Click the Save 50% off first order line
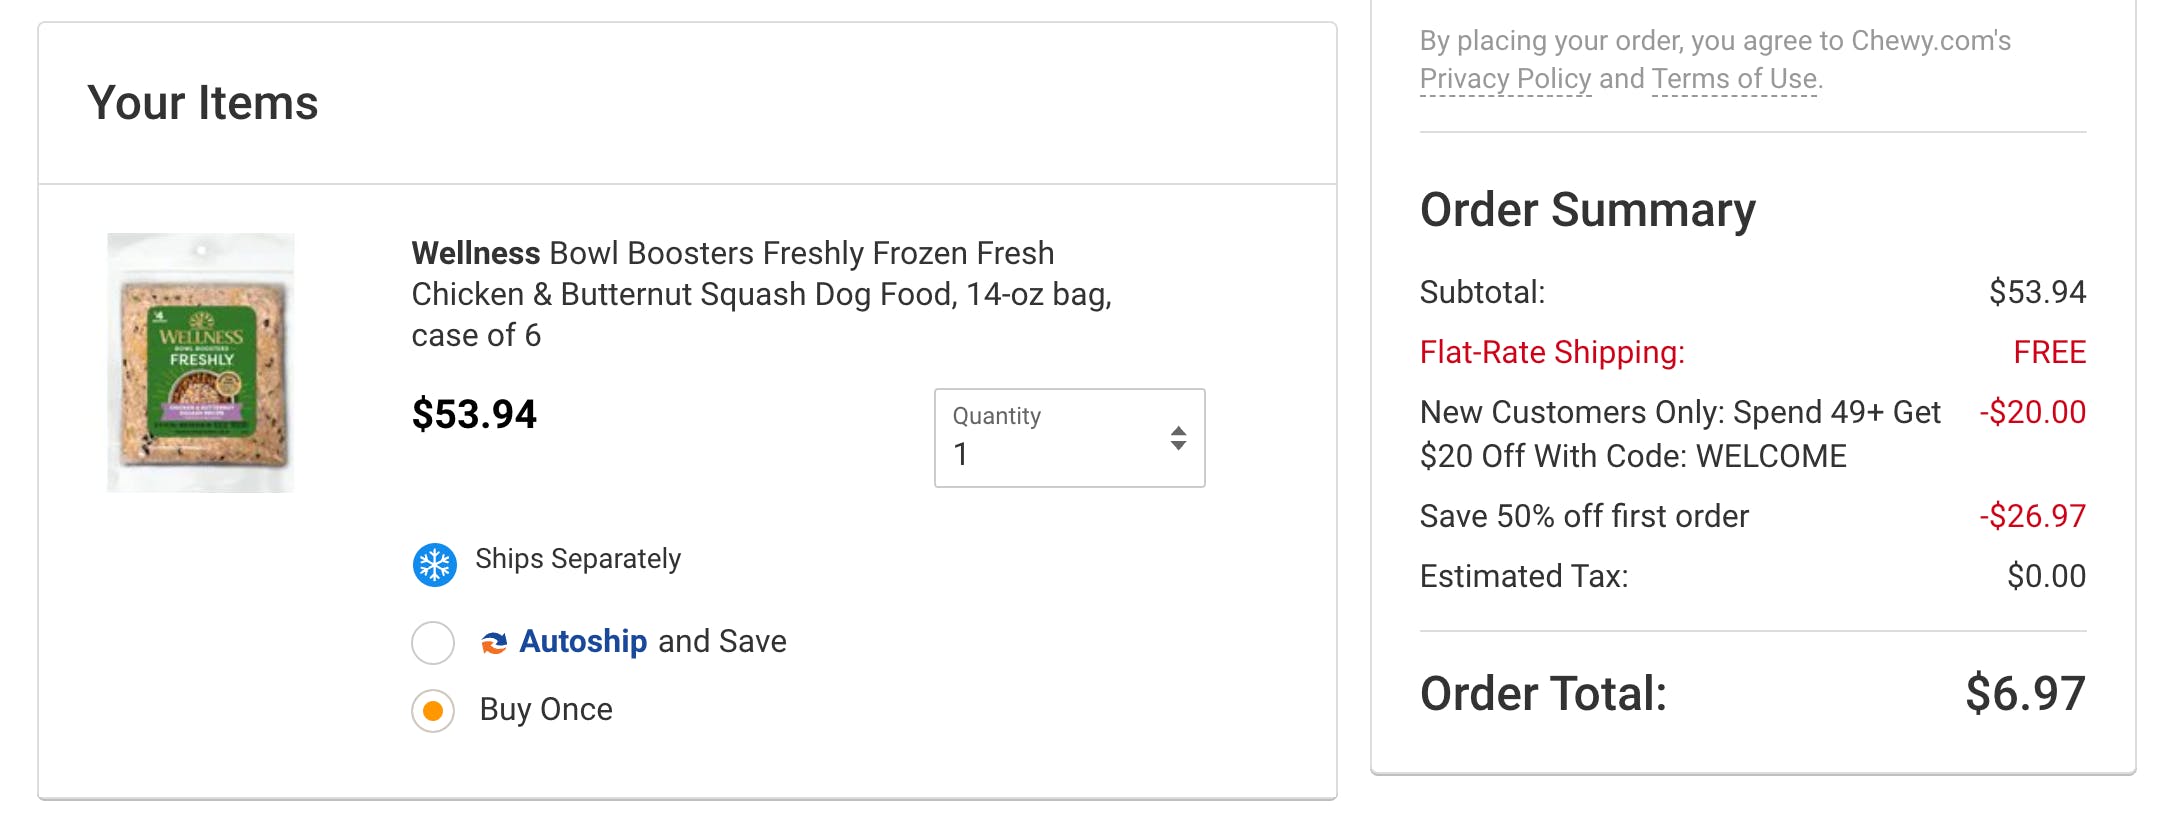Screen dimensions: 2164x814 click(1584, 516)
